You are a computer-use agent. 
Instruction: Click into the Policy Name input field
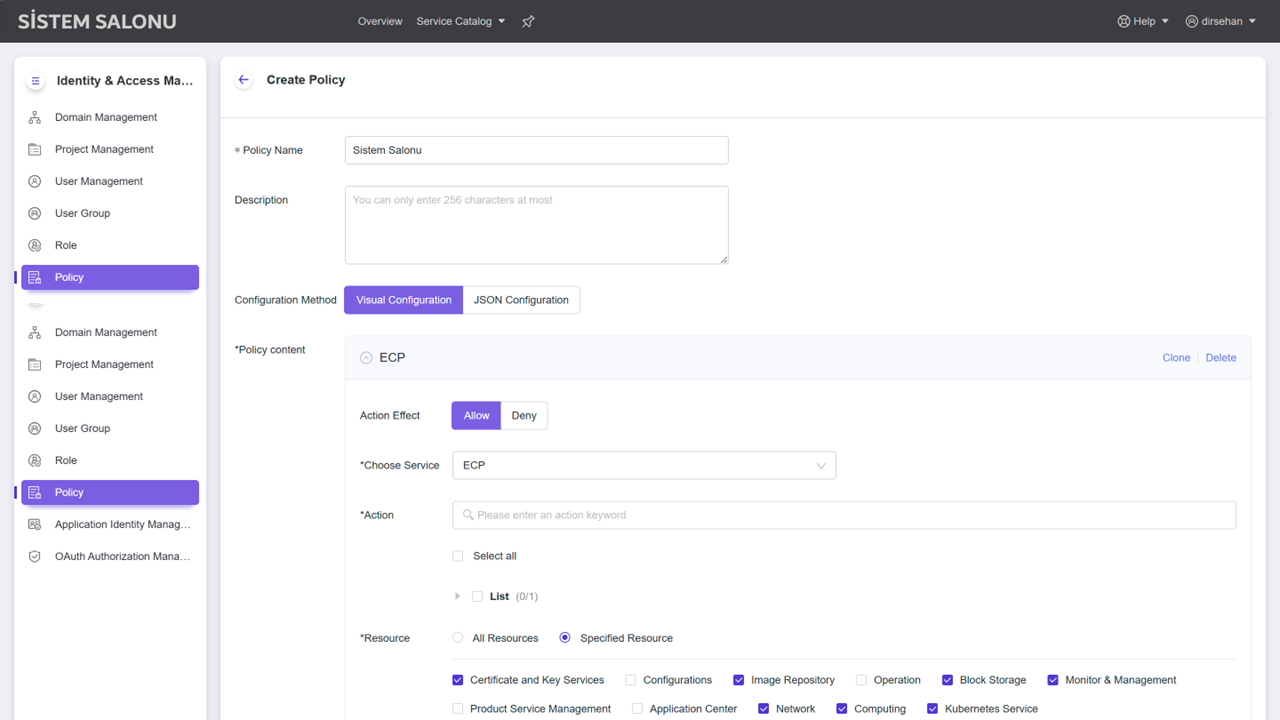coord(536,150)
